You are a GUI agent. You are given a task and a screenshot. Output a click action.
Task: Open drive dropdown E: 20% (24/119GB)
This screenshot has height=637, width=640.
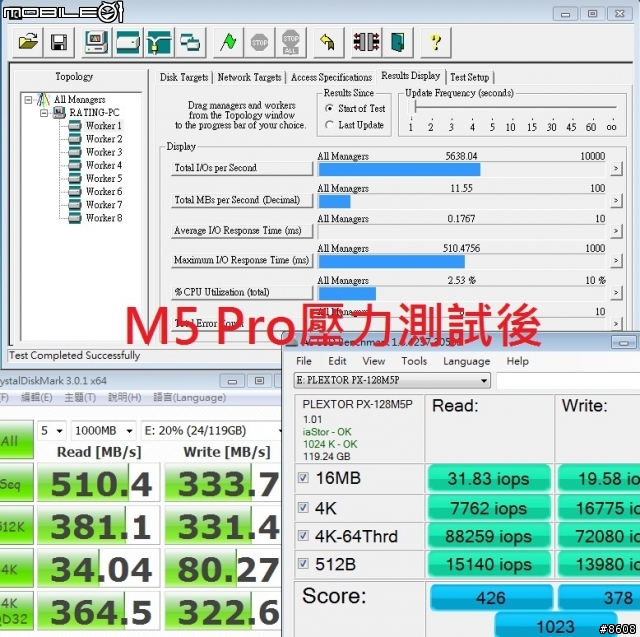point(211,431)
